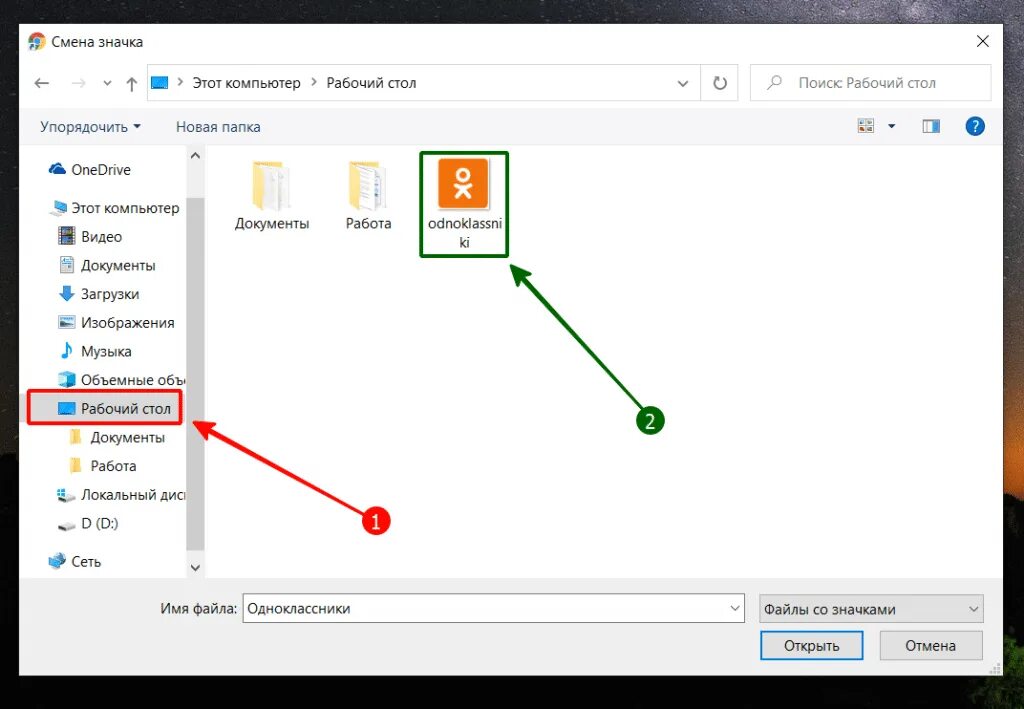This screenshot has width=1024, height=709.
Task: Open the view options dropdown arrow
Action: tap(891, 126)
